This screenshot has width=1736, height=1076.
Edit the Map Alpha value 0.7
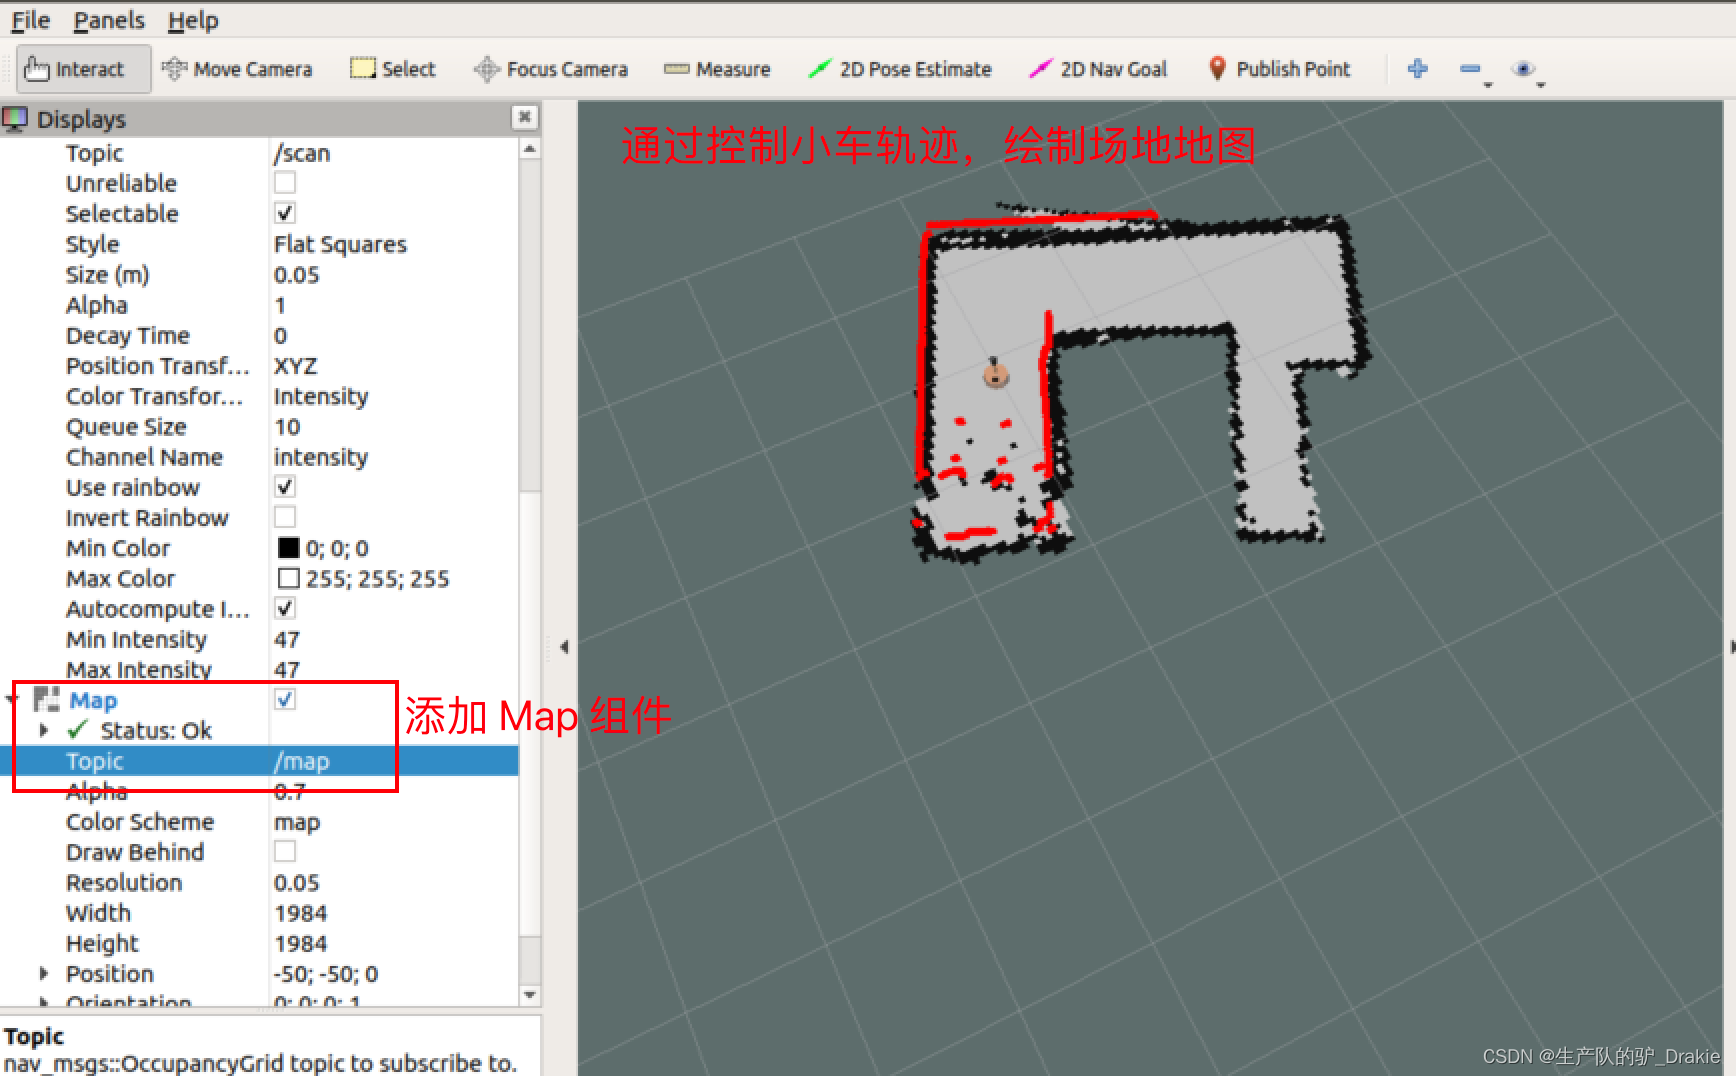tap(394, 792)
